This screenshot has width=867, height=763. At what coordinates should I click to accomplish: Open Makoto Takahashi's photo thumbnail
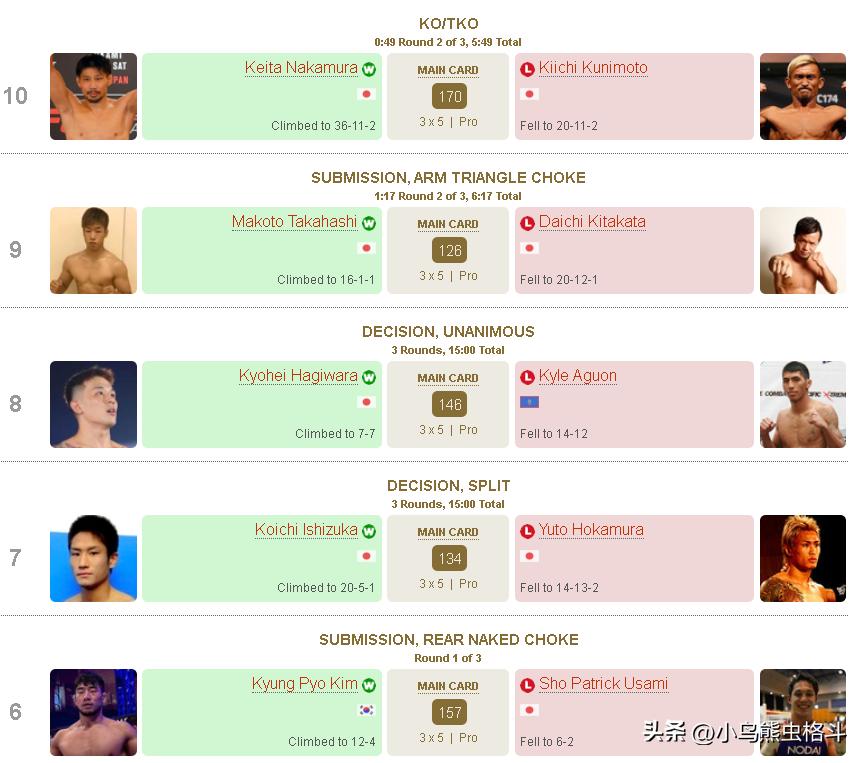pyautogui.click(x=94, y=250)
